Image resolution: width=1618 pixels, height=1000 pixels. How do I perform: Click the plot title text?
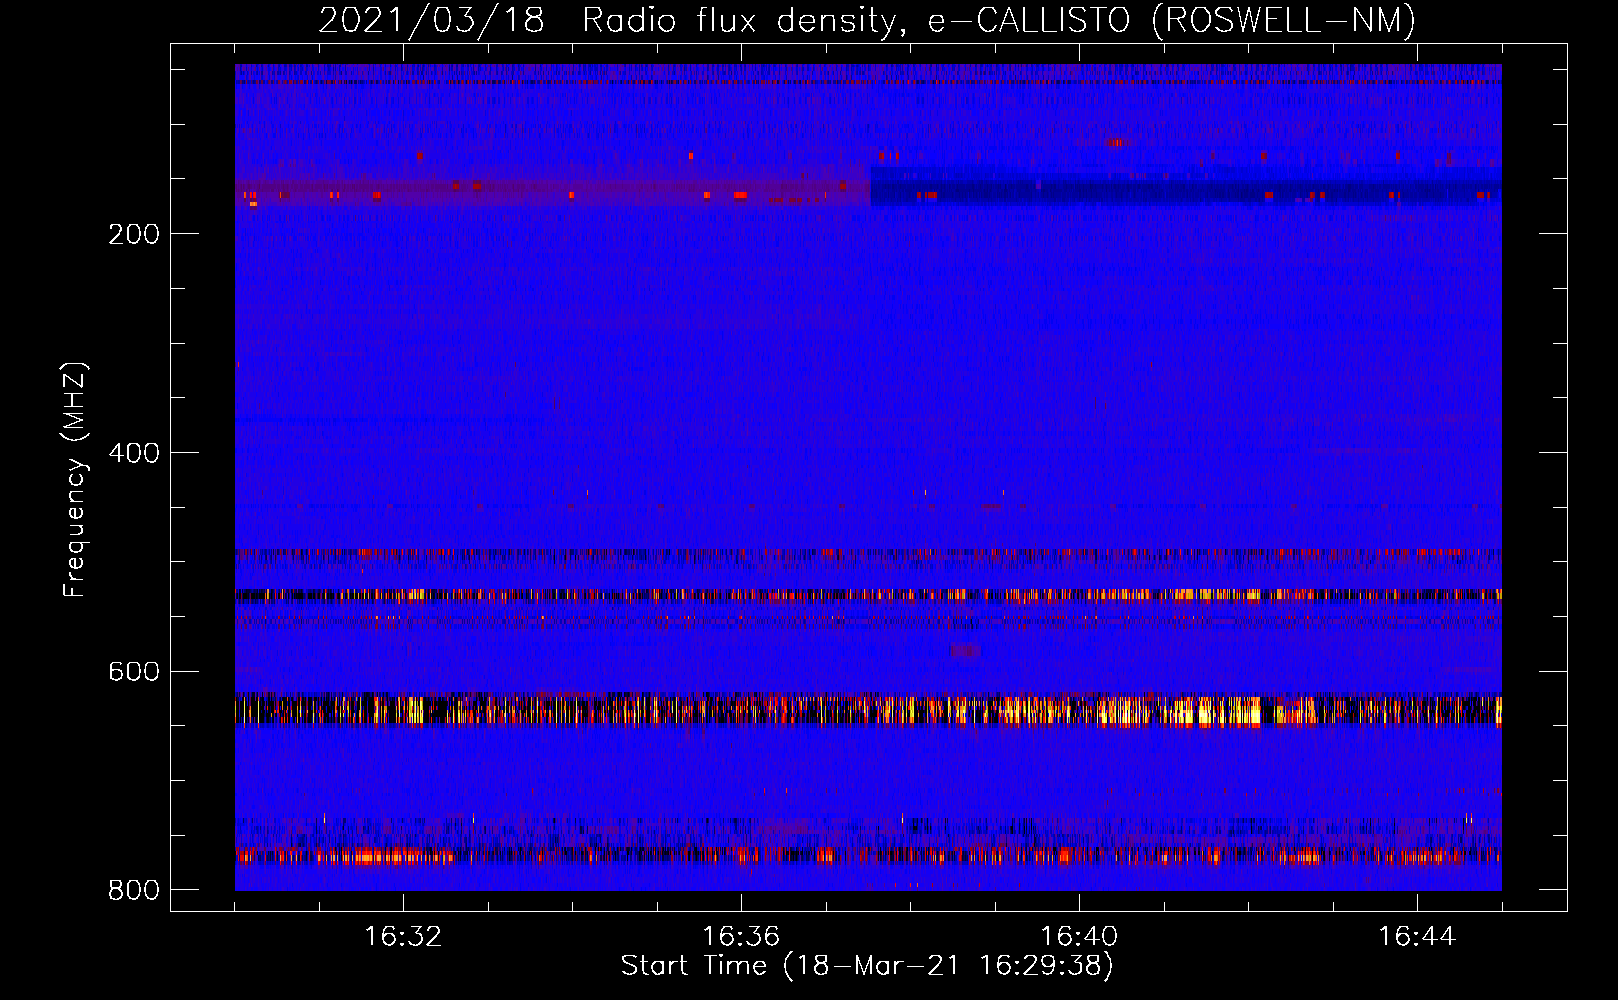pyautogui.click(x=867, y=20)
